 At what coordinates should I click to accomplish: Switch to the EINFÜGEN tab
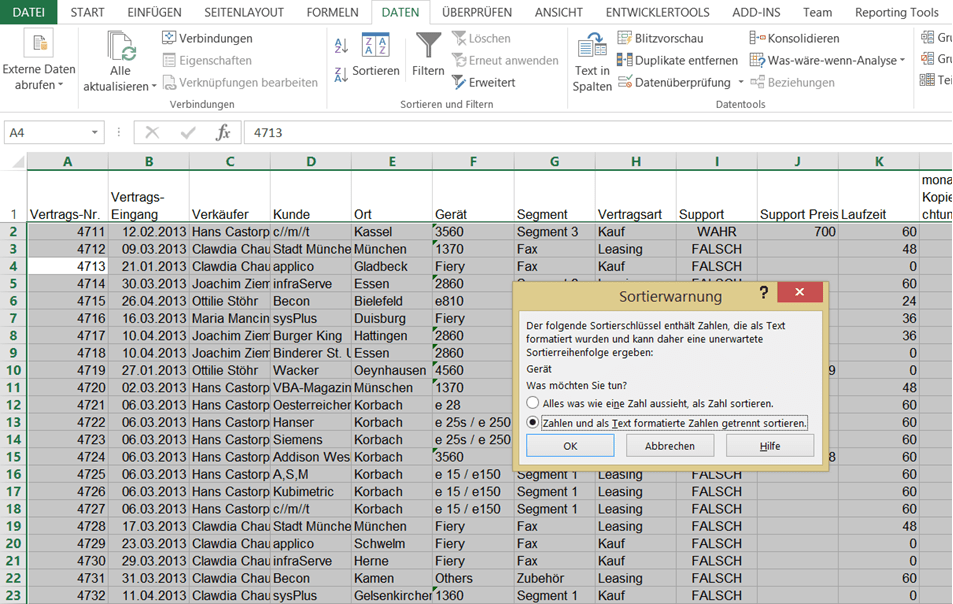(154, 12)
